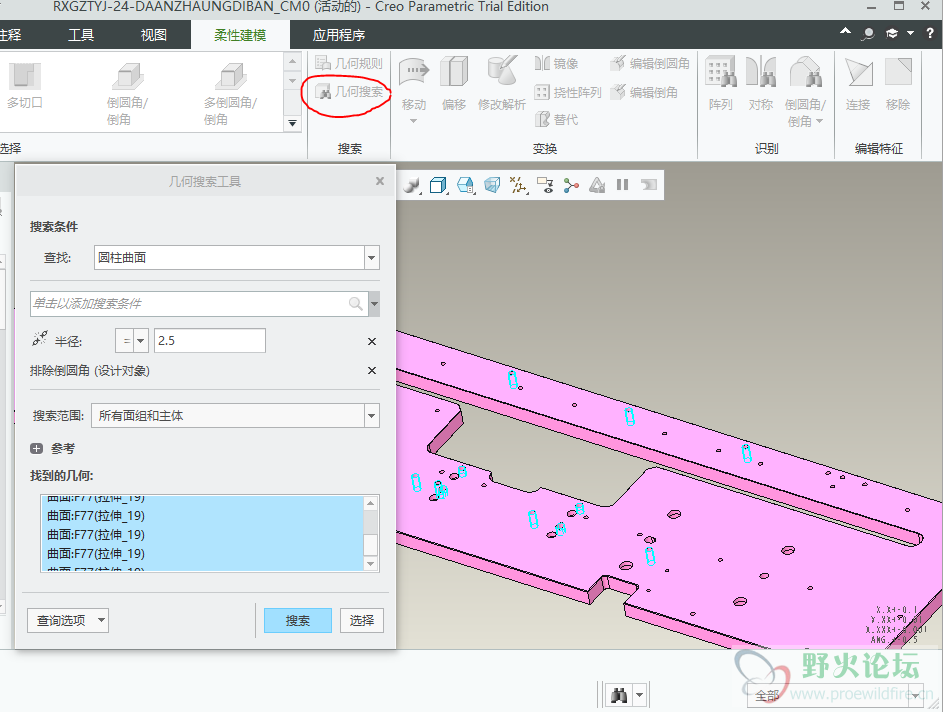Open the search condition list dropdown arrow
This screenshot has height=712, width=943.
pyautogui.click(x=375, y=304)
